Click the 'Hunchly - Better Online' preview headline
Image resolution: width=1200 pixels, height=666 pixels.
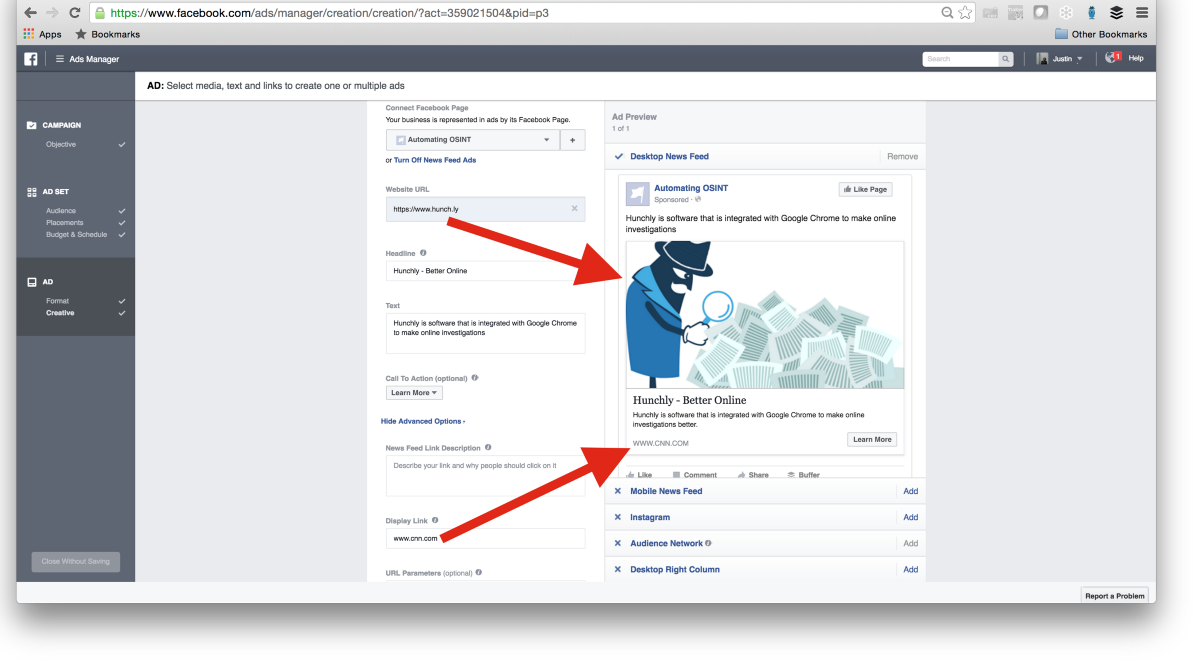(x=689, y=400)
